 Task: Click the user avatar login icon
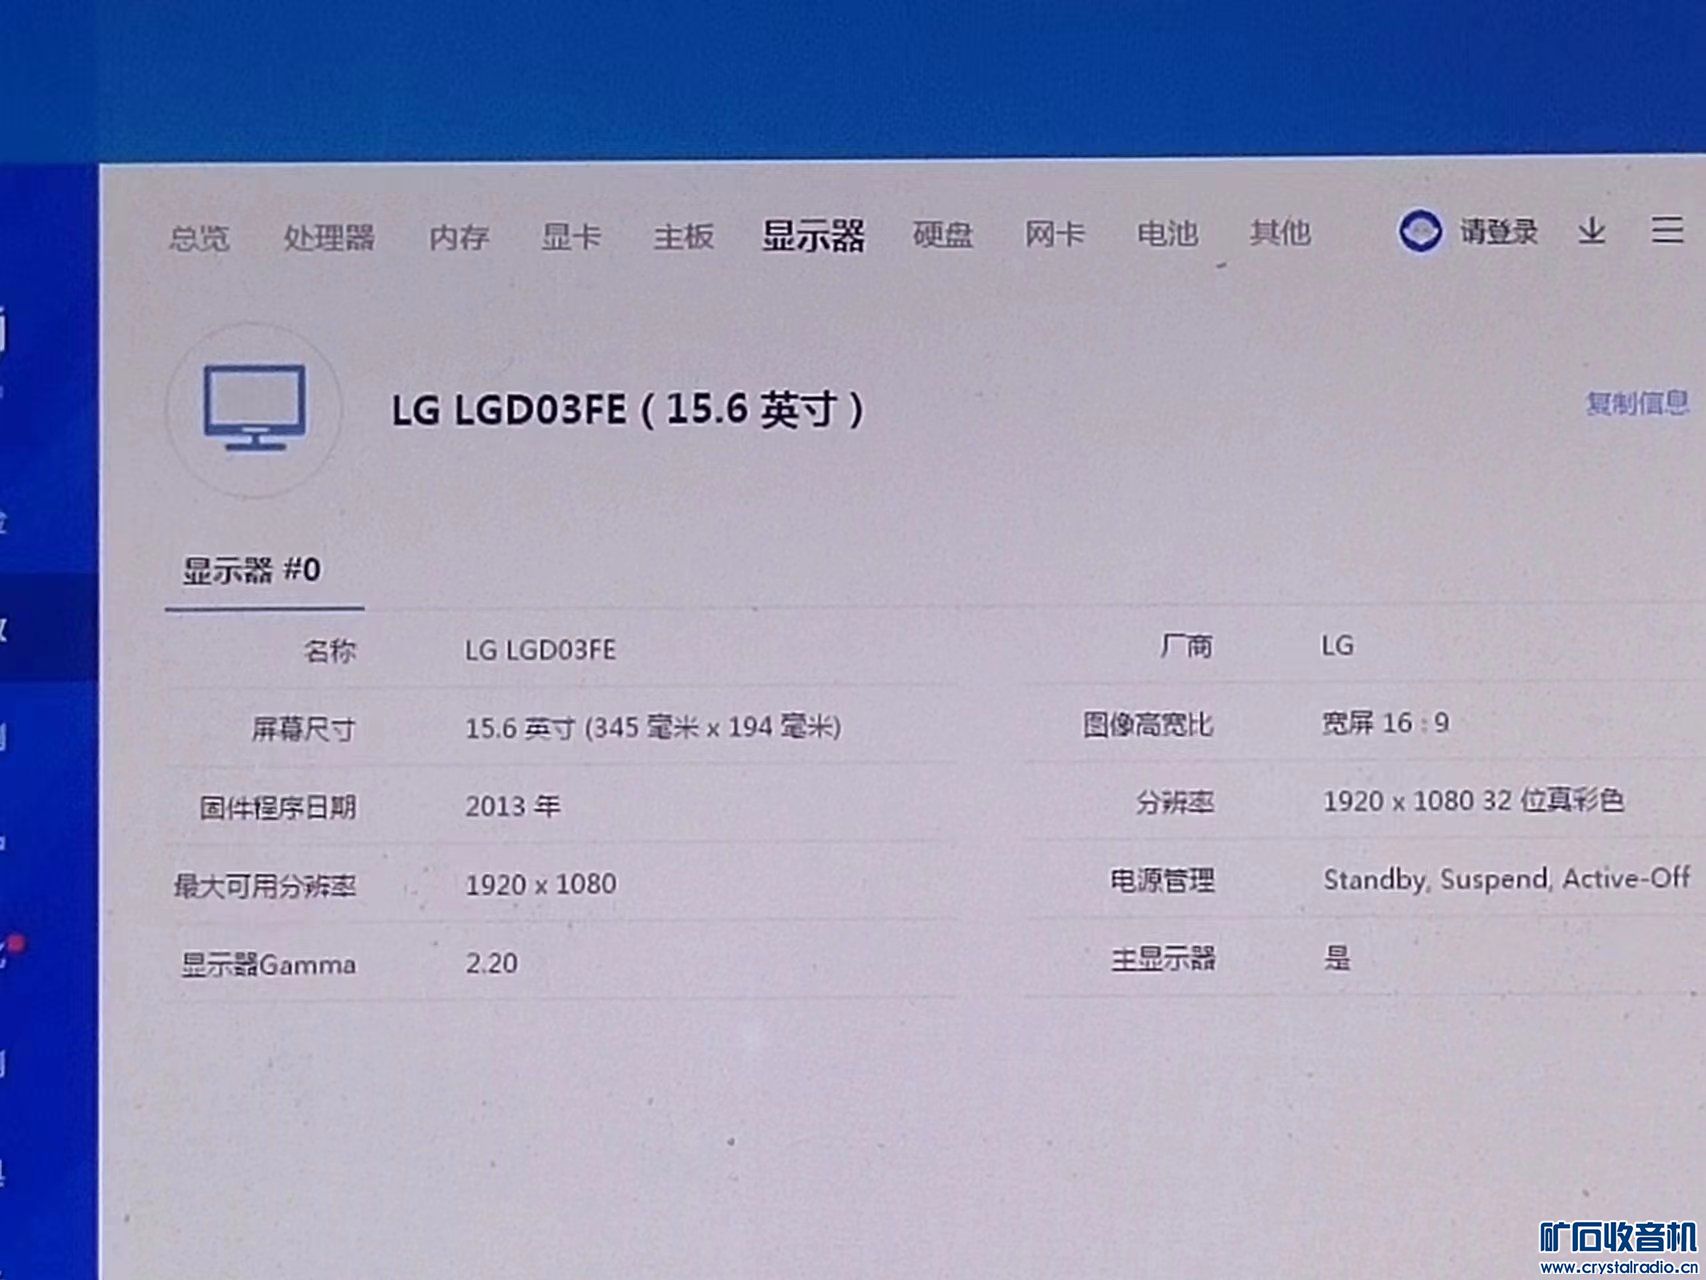point(1420,231)
